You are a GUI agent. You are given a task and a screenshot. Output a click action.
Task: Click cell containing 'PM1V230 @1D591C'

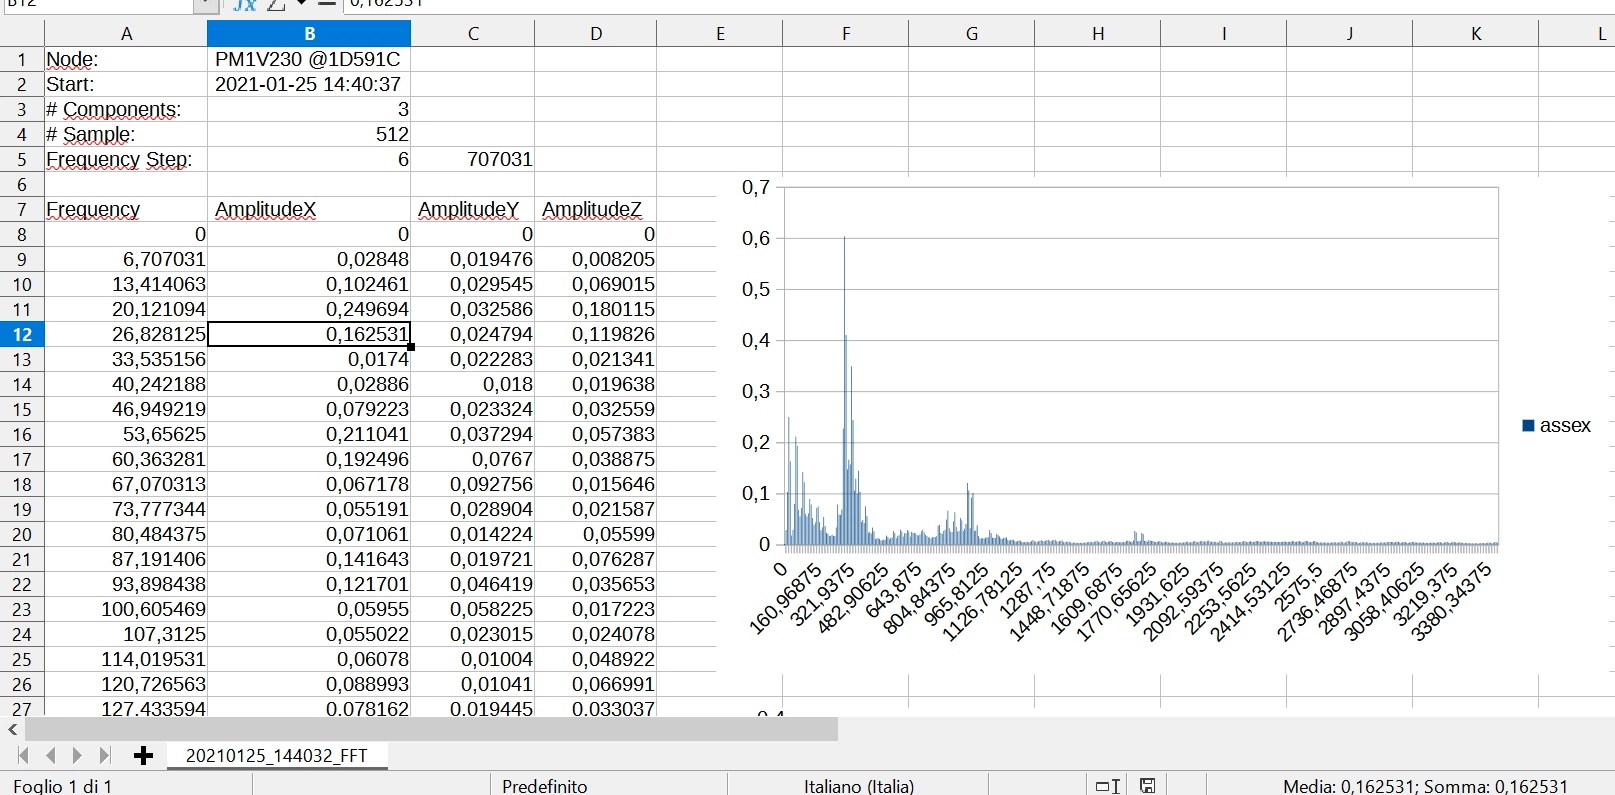(309, 59)
